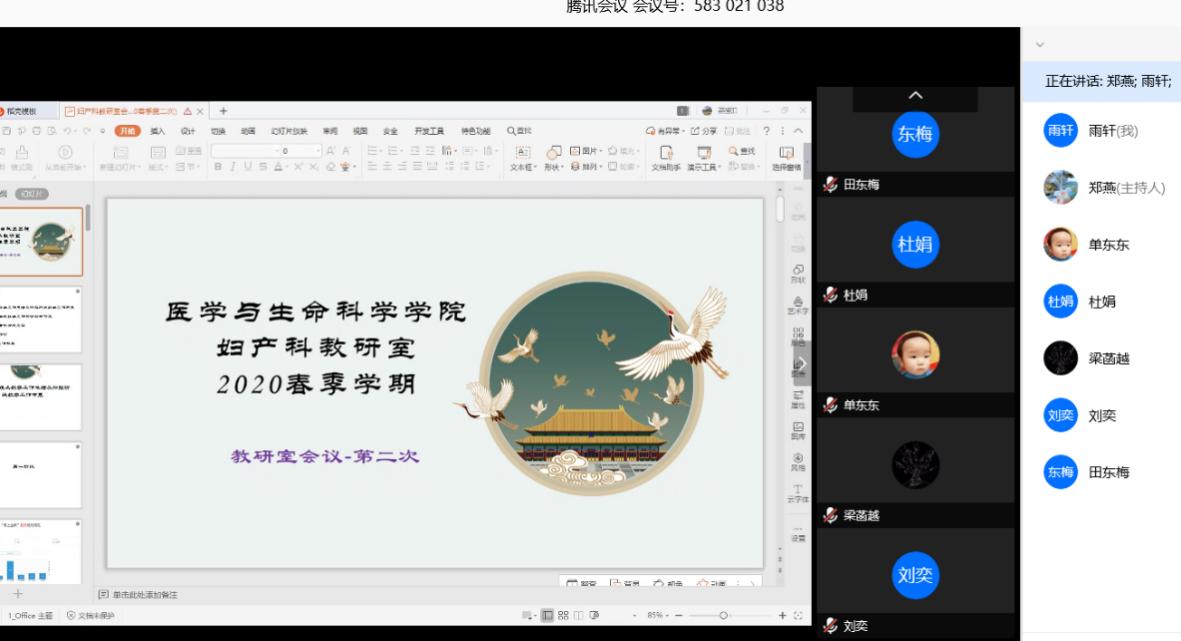Select the first slide thumbnail

pos(41,242)
